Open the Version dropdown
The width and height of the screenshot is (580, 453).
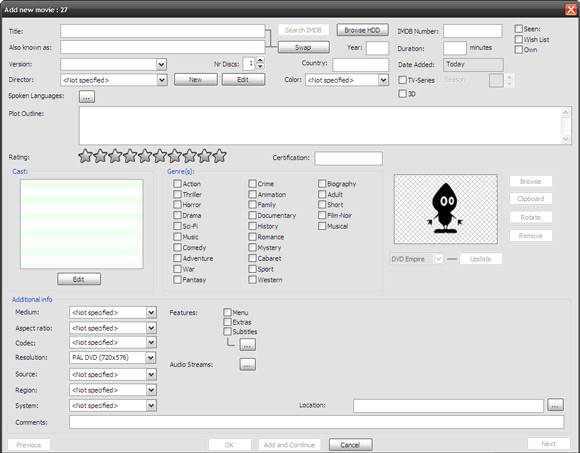[x=161, y=65]
